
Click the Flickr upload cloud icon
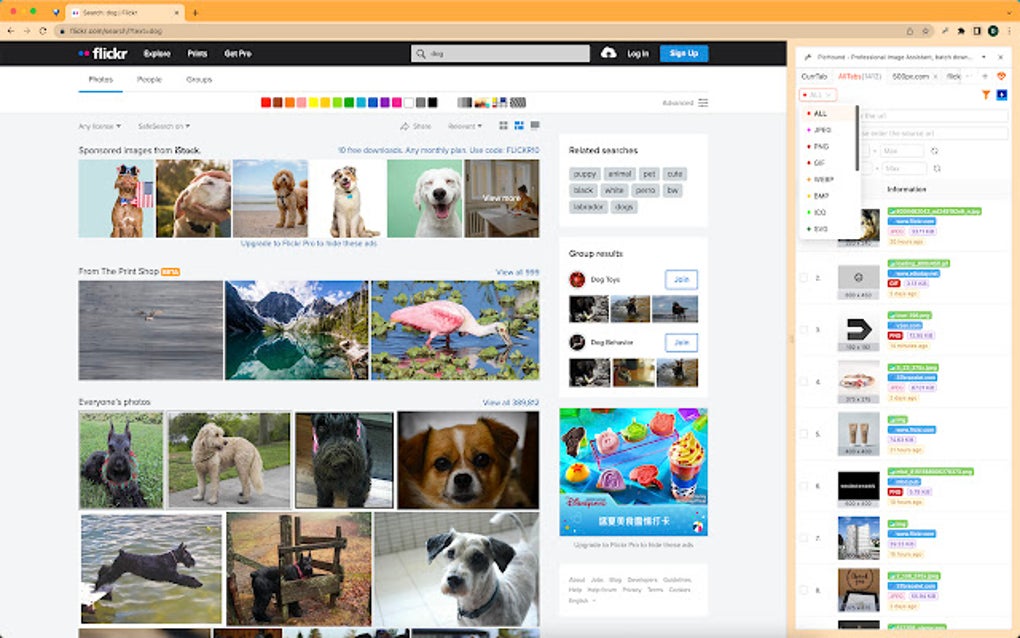pos(610,53)
